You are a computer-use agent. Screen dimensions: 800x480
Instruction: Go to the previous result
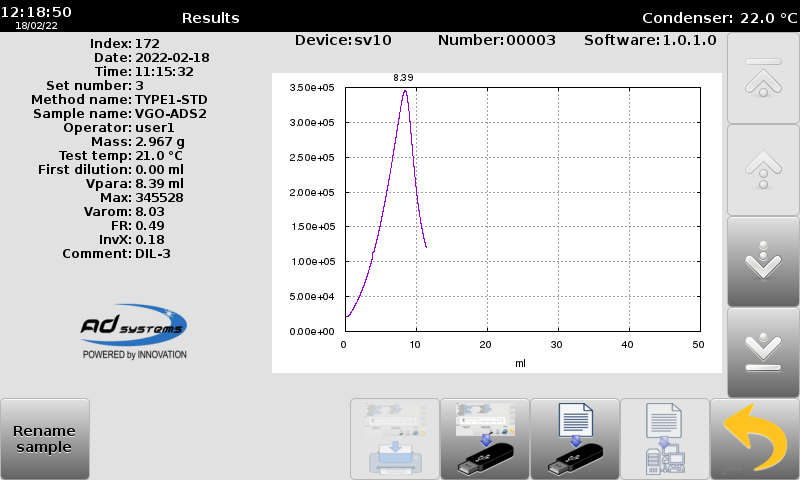(x=763, y=170)
